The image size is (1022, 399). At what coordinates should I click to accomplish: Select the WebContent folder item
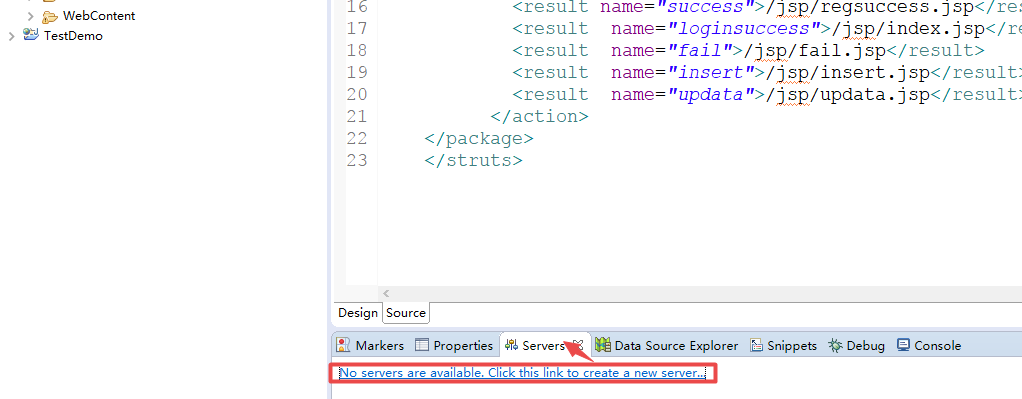pos(99,16)
